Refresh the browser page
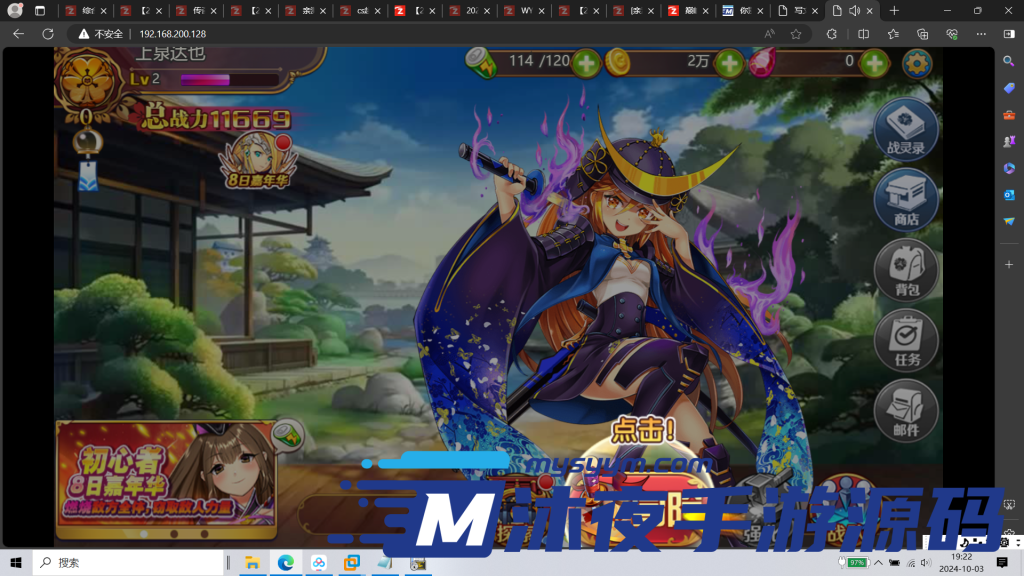Image resolution: width=1024 pixels, height=576 pixels. (x=47, y=33)
